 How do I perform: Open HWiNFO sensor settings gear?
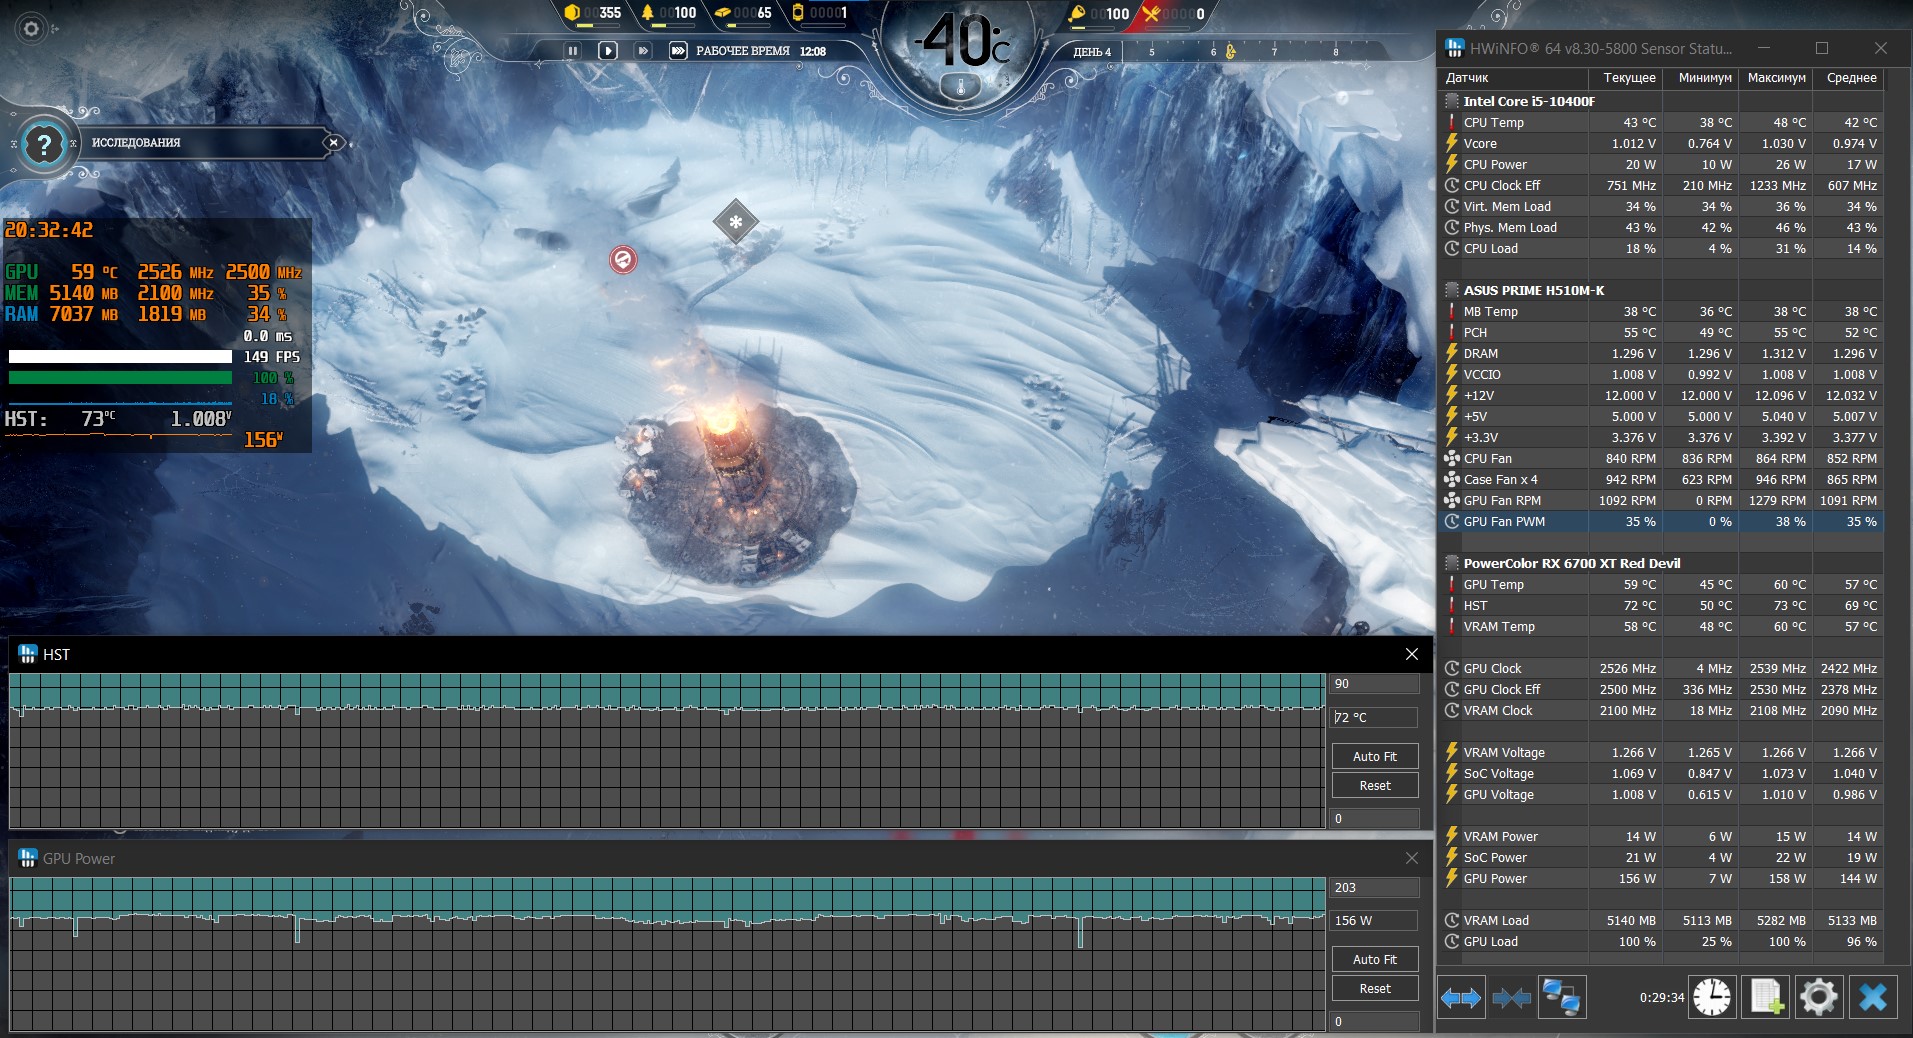pos(1819,997)
